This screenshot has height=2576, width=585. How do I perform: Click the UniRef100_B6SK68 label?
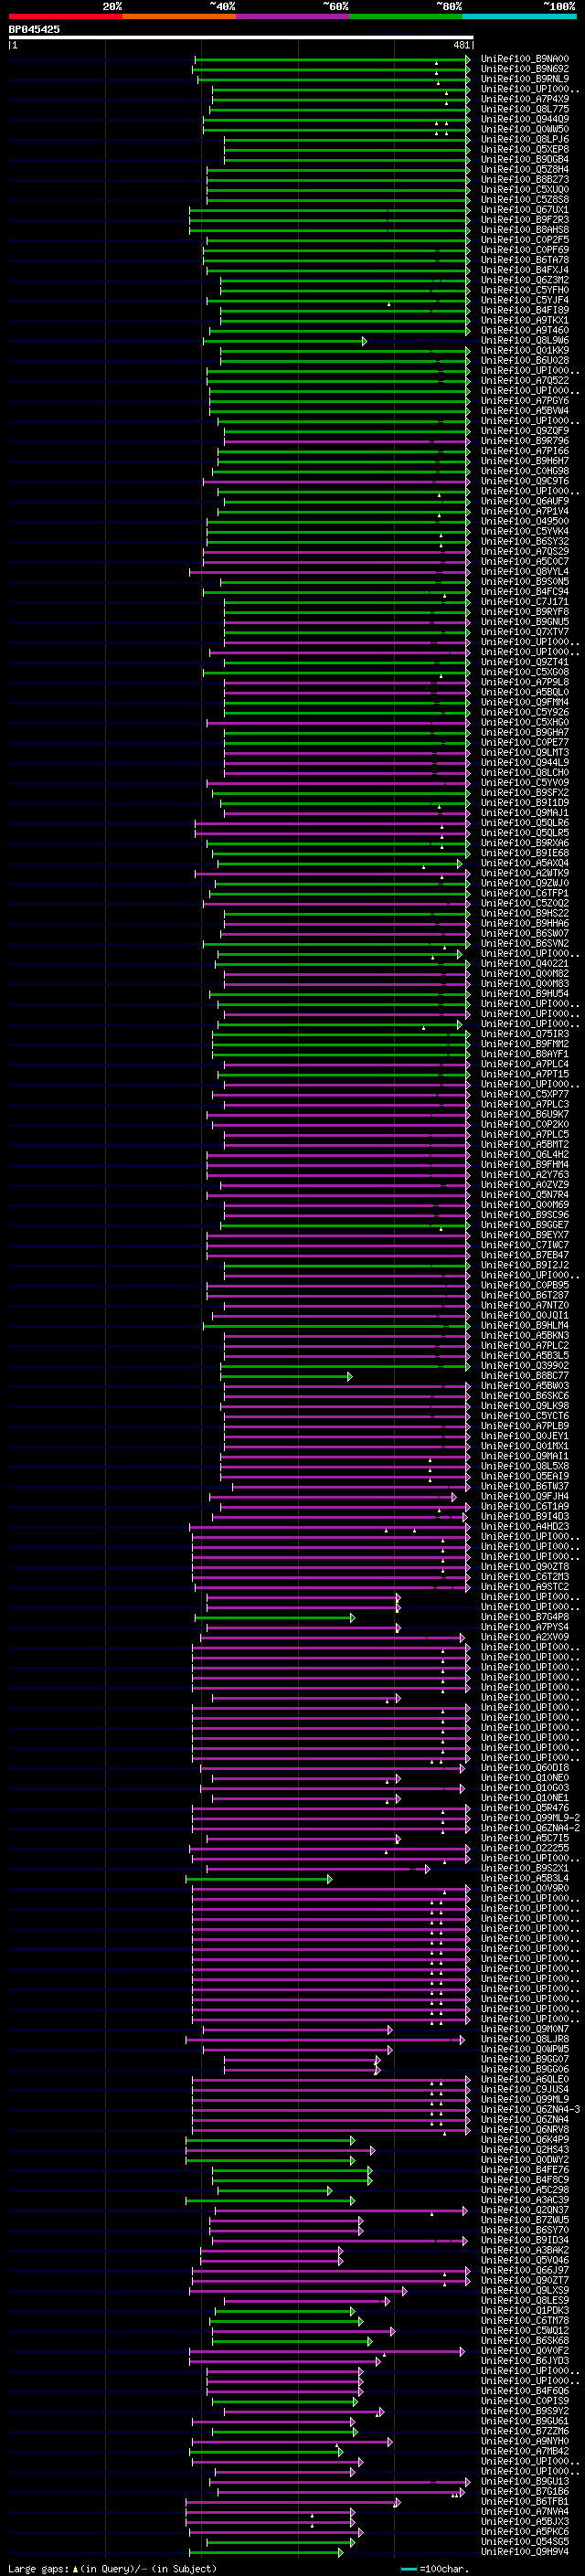click(x=525, y=2340)
